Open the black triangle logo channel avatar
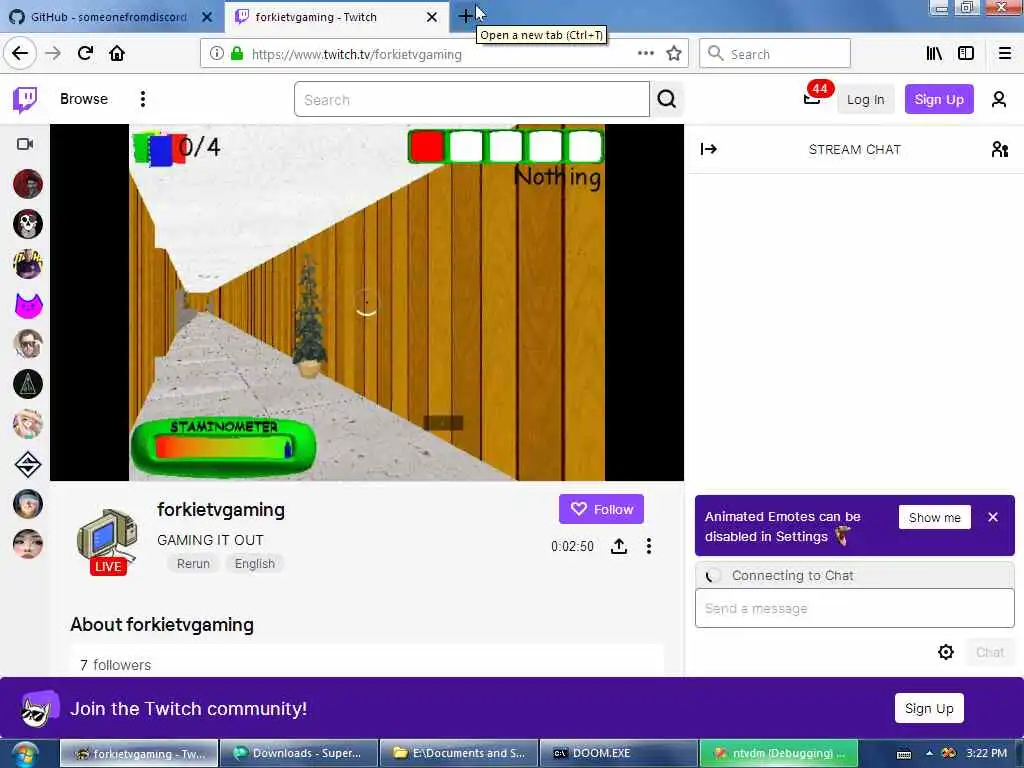 [27, 384]
